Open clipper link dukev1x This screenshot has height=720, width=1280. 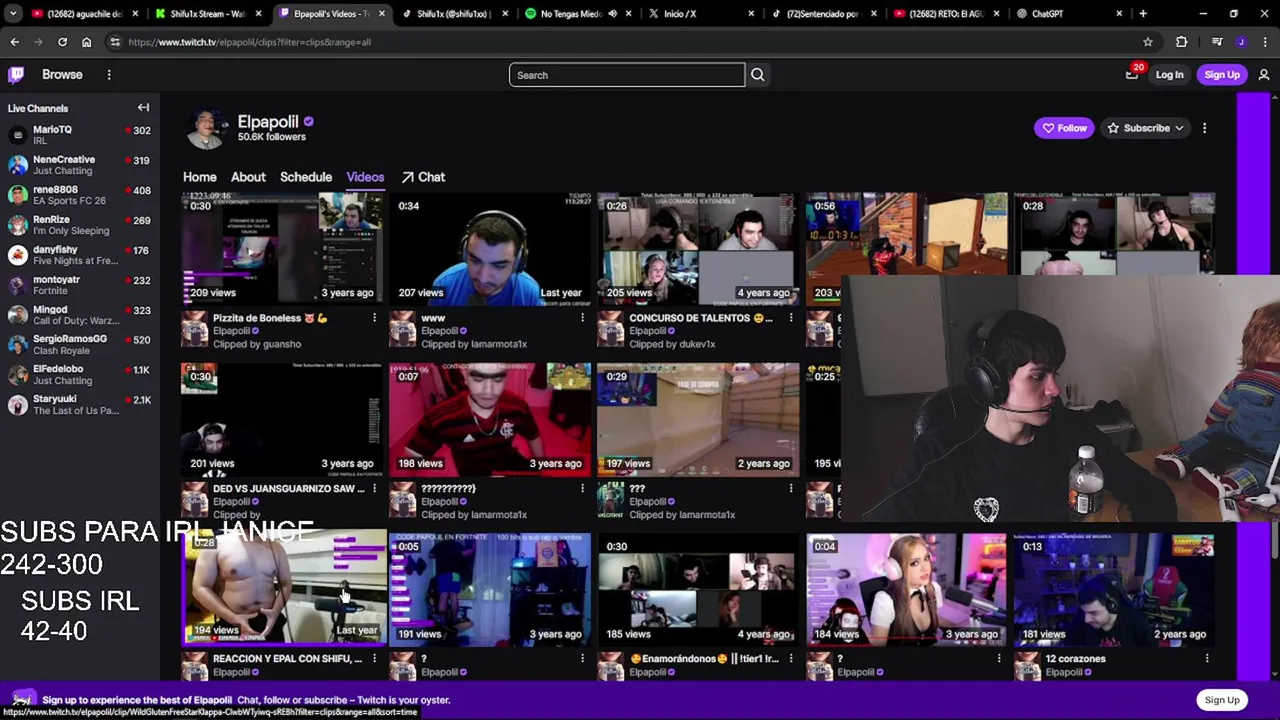click(x=693, y=344)
